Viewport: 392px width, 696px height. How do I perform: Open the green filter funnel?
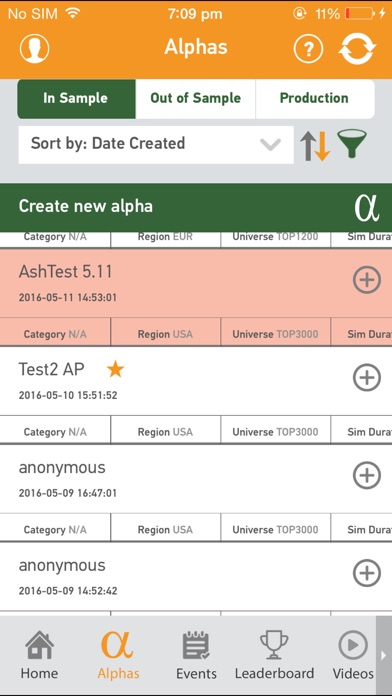click(352, 144)
